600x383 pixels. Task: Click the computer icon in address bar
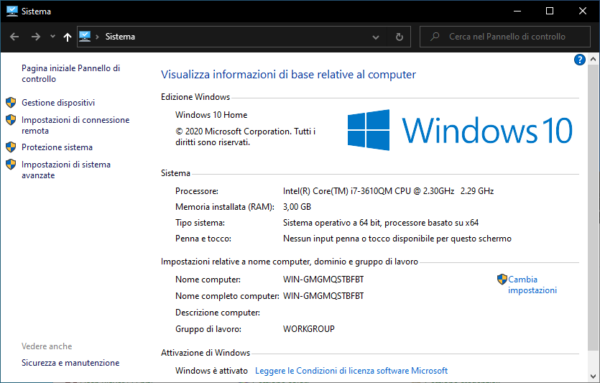tap(85, 37)
